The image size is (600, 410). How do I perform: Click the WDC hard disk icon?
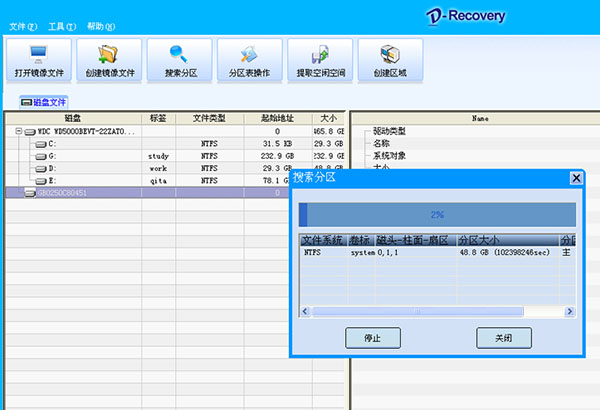[30, 132]
